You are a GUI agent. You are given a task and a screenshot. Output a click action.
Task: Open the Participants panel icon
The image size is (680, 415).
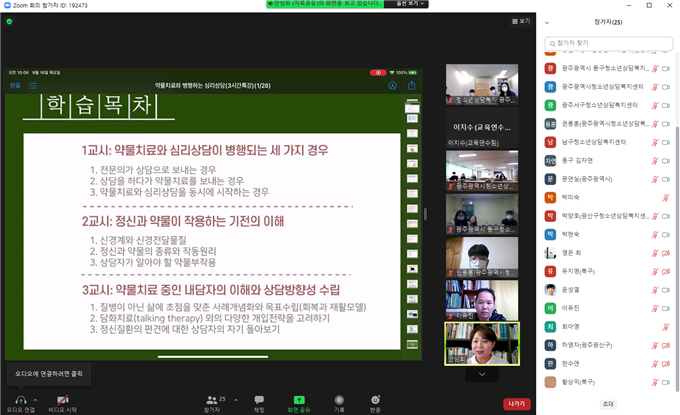coord(211,398)
